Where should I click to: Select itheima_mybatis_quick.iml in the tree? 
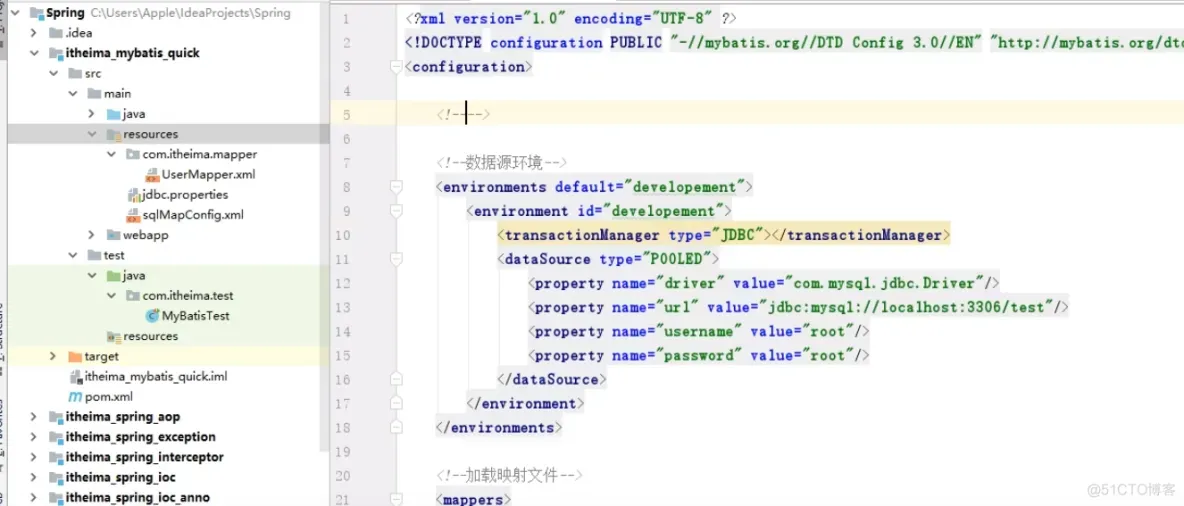click(x=156, y=376)
